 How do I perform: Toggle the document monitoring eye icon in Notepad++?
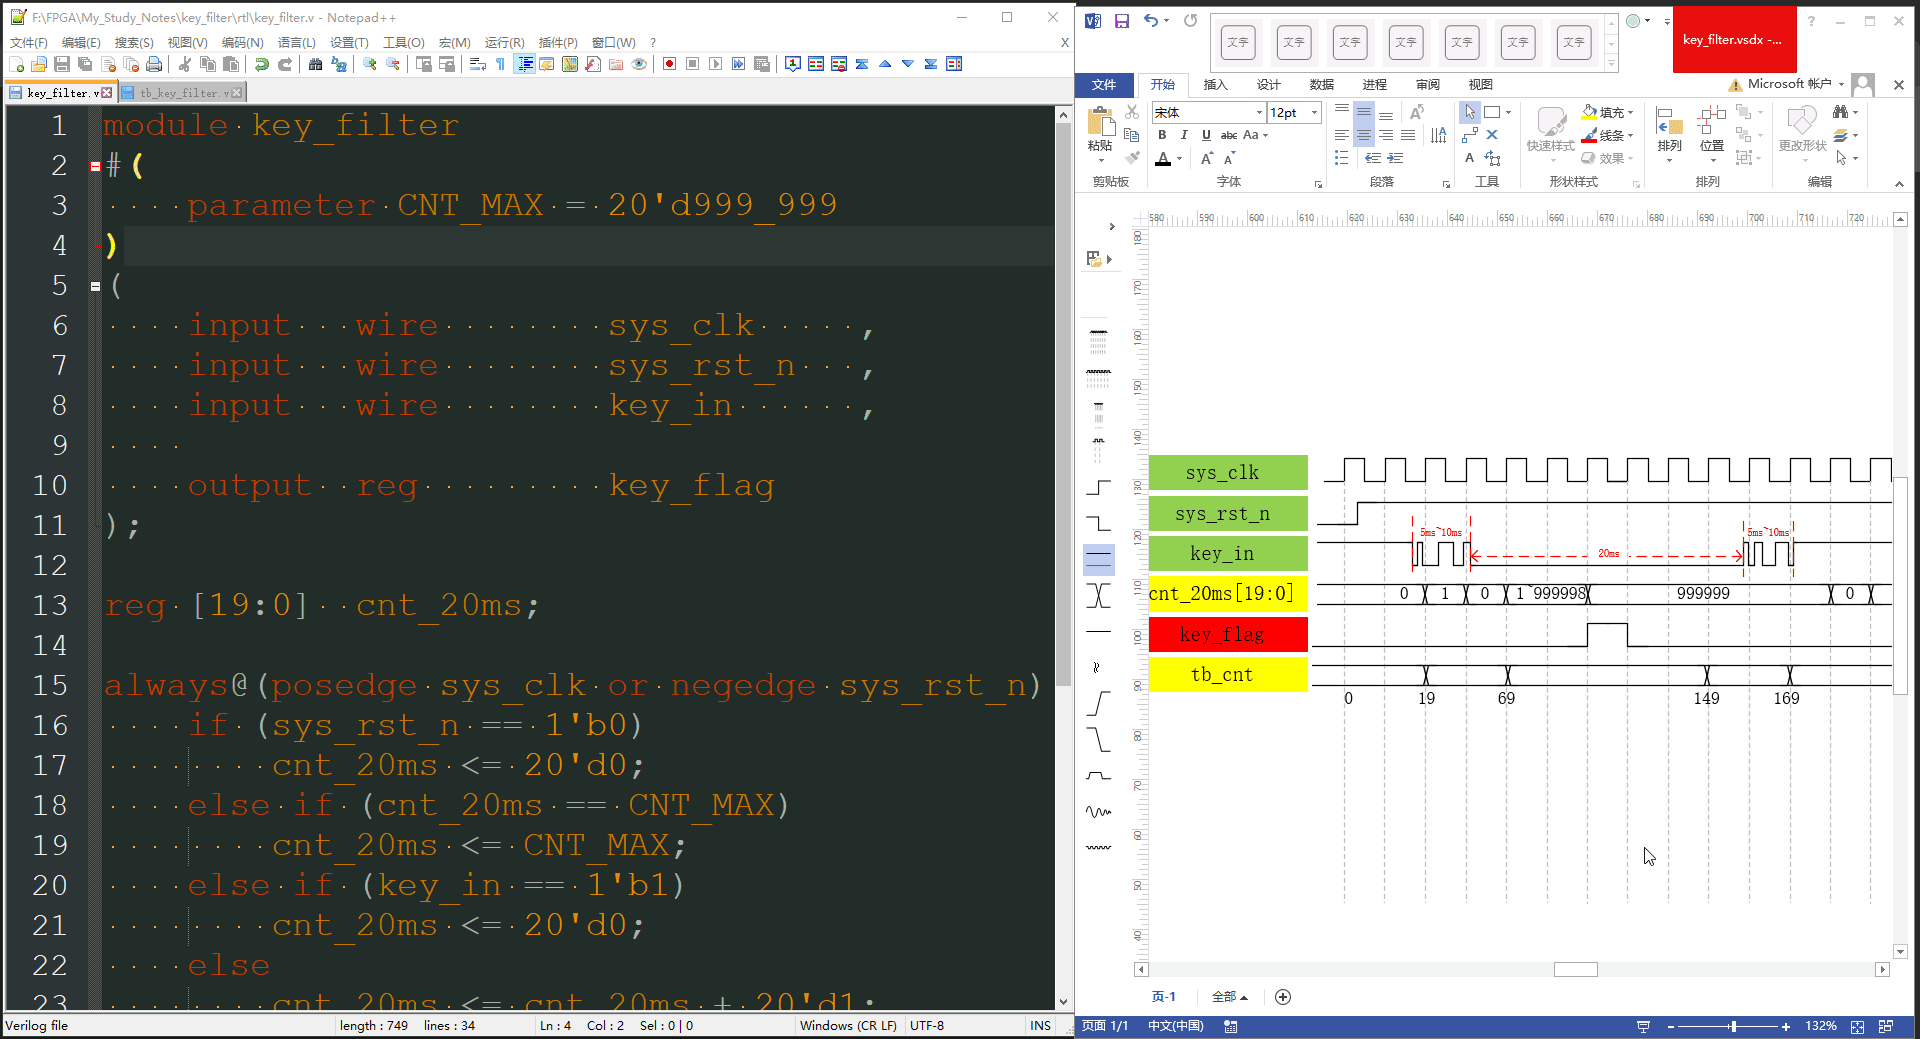(x=639, y=64)
